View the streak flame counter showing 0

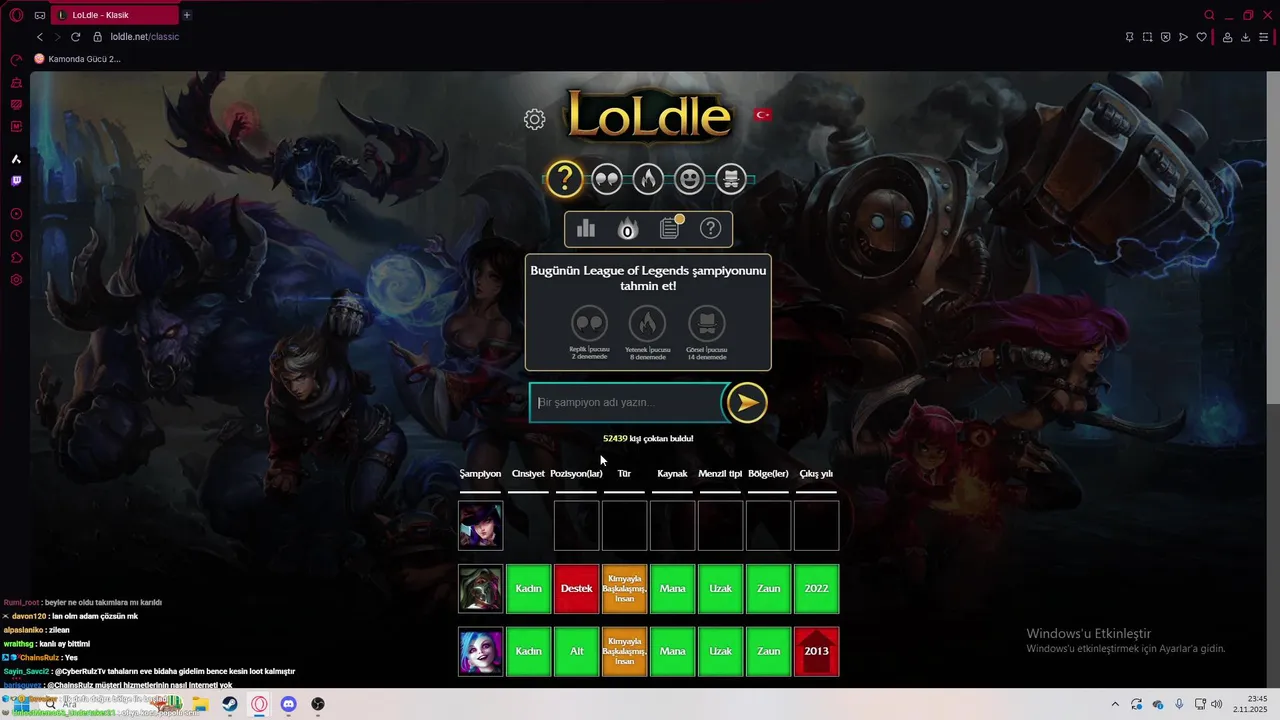[627, 230]
